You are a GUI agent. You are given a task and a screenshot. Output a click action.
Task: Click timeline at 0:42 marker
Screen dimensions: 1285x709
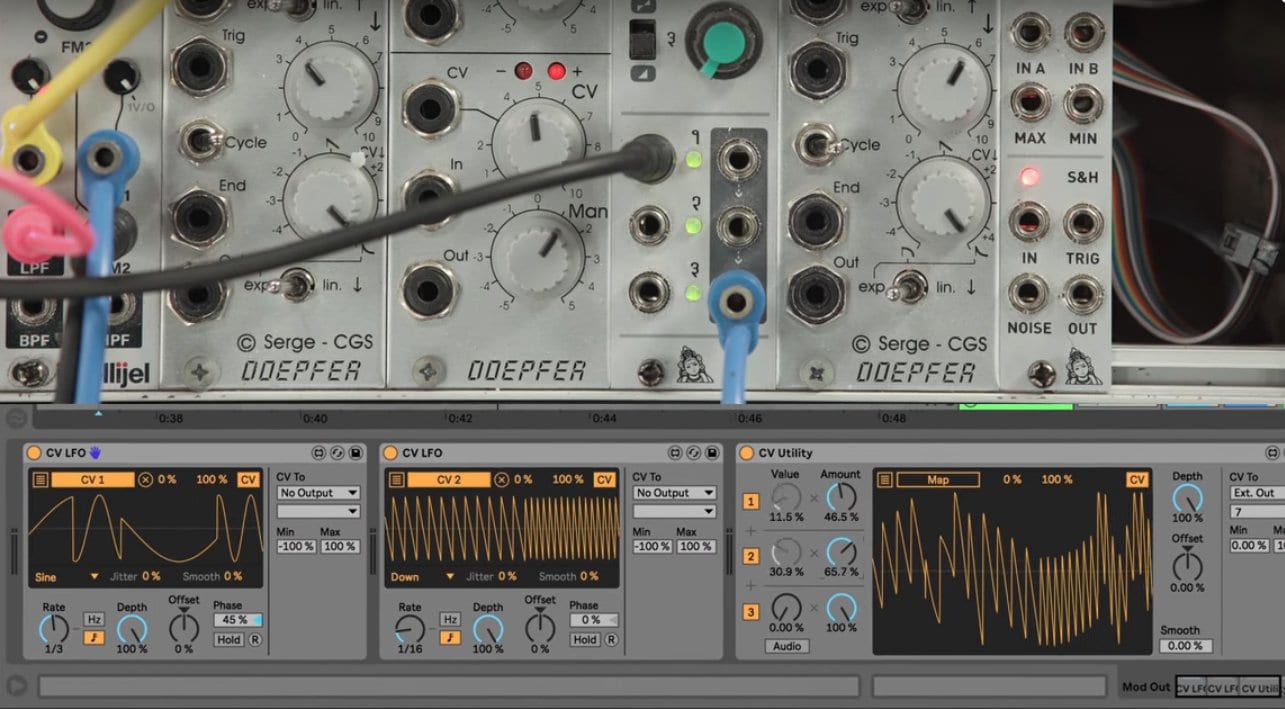[x=461, y=419]
